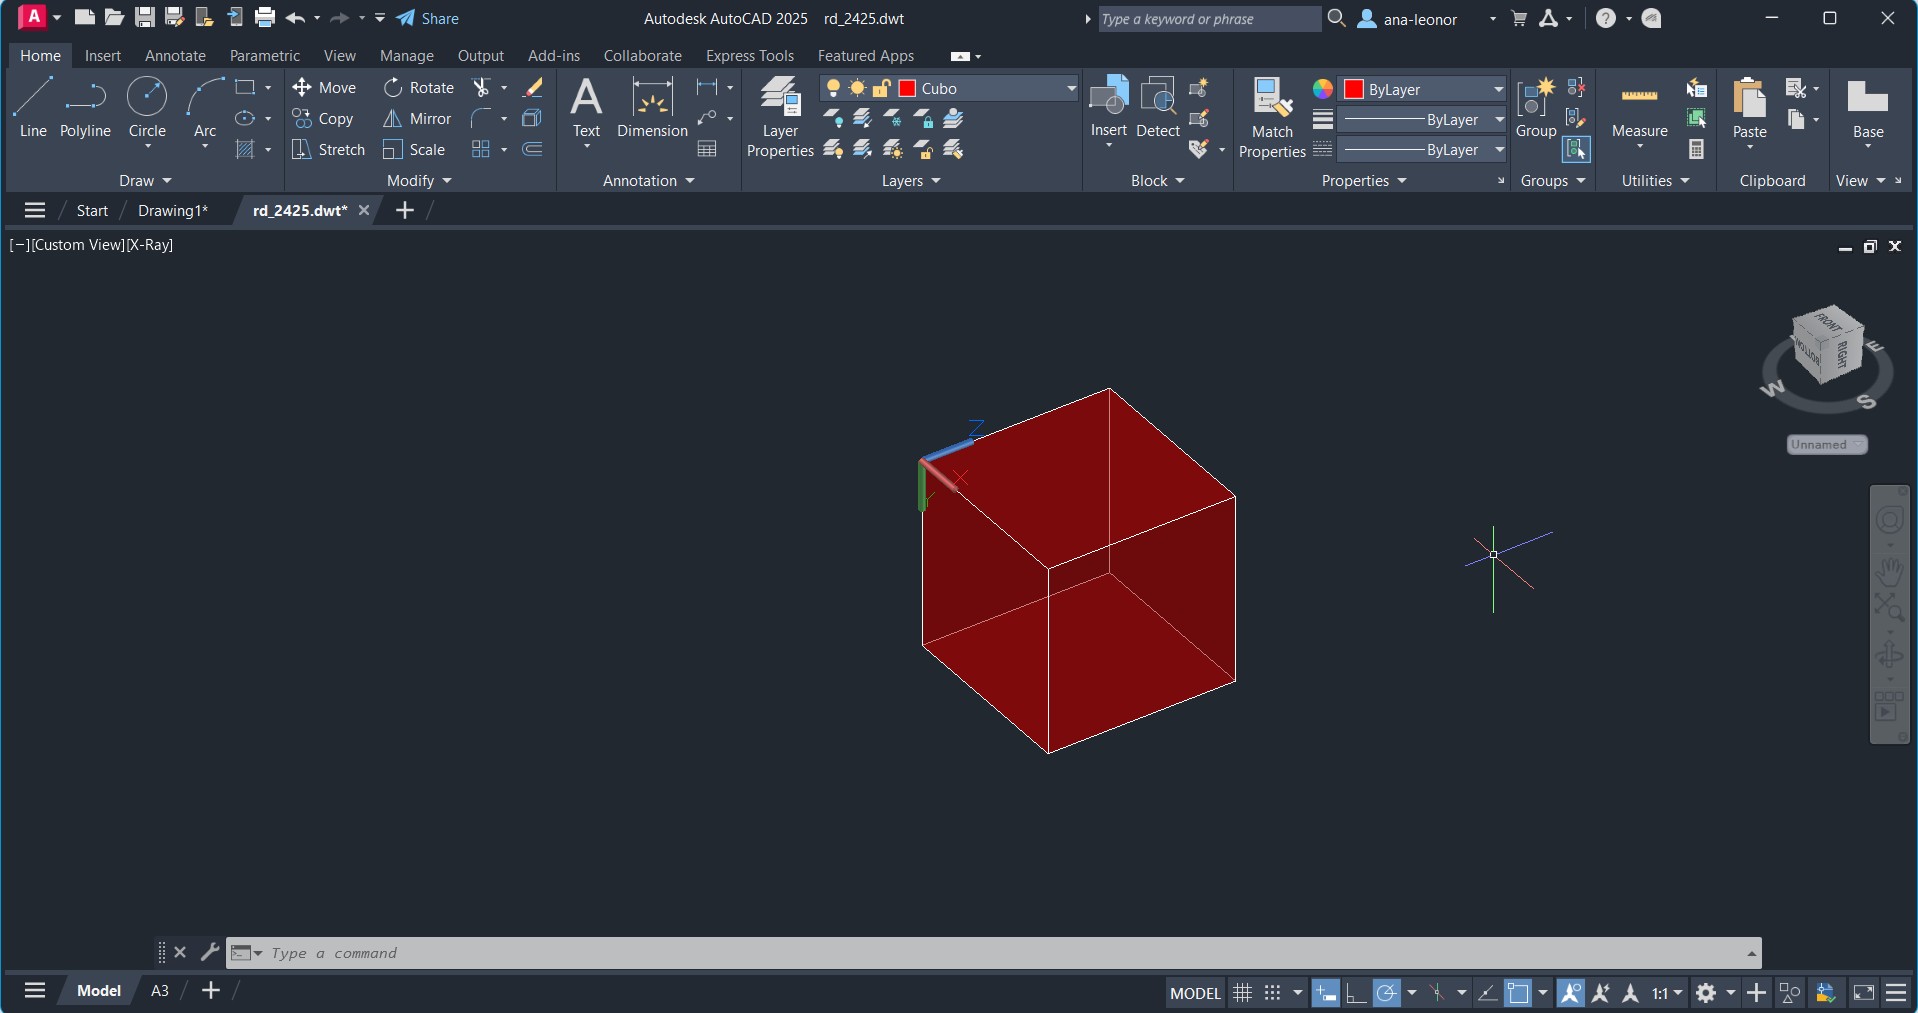Viewport: 1918px width, 1013px height.
Task: Click the Share button
Action: 428,19
